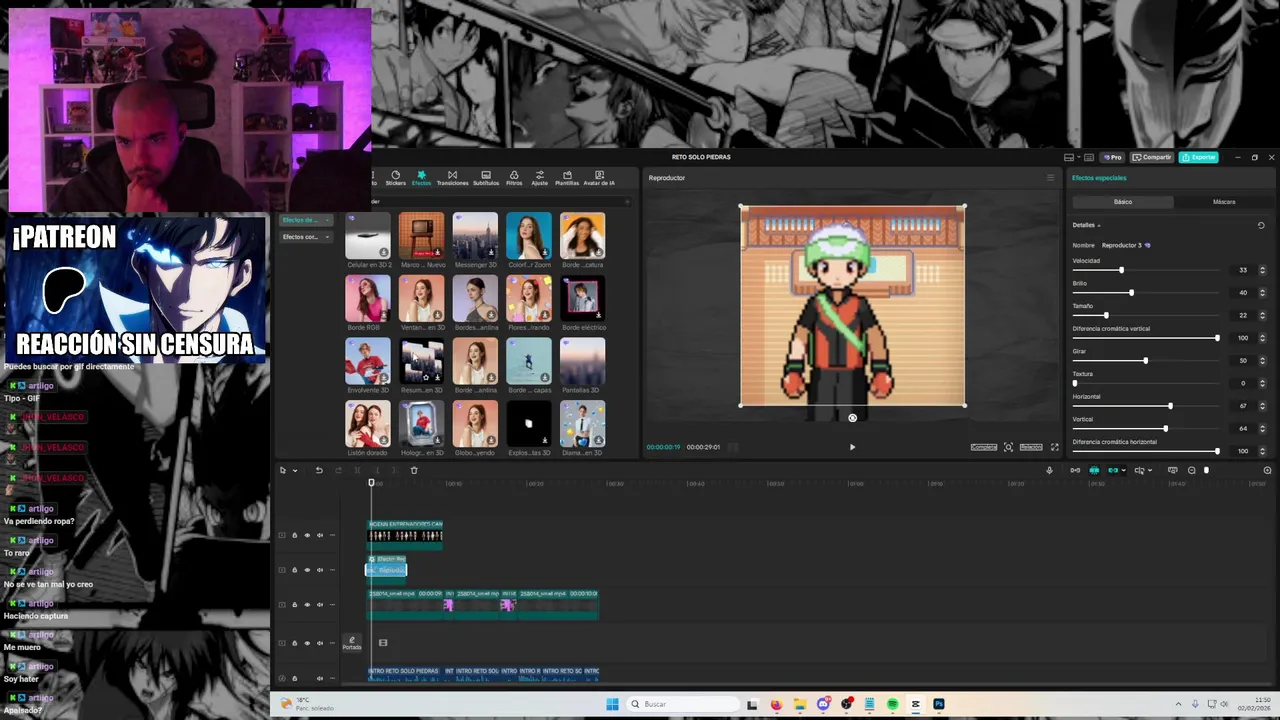Click the fullscreen icon in the player
The image size is (1280, 720).
pyautogui.click(x=1054, y=447)
